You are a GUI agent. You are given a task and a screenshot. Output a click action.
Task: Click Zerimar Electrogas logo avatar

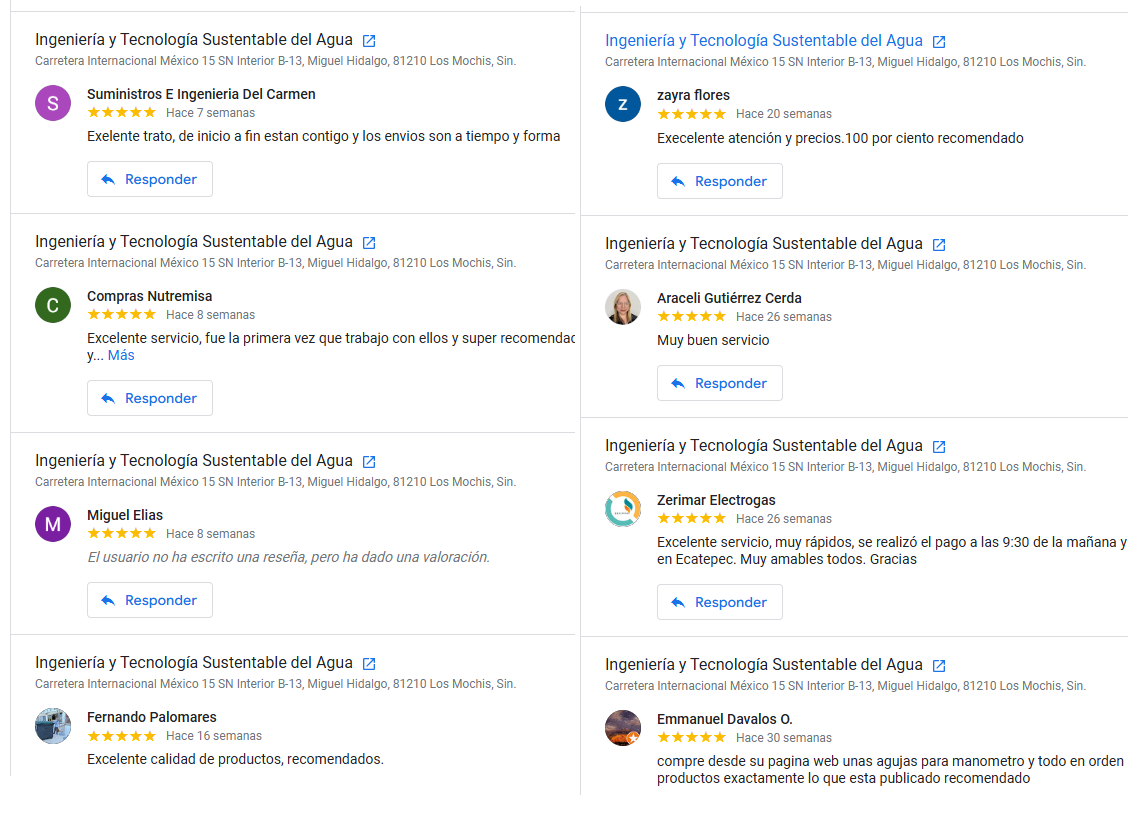pyautogui.click(x=623, y=509)
